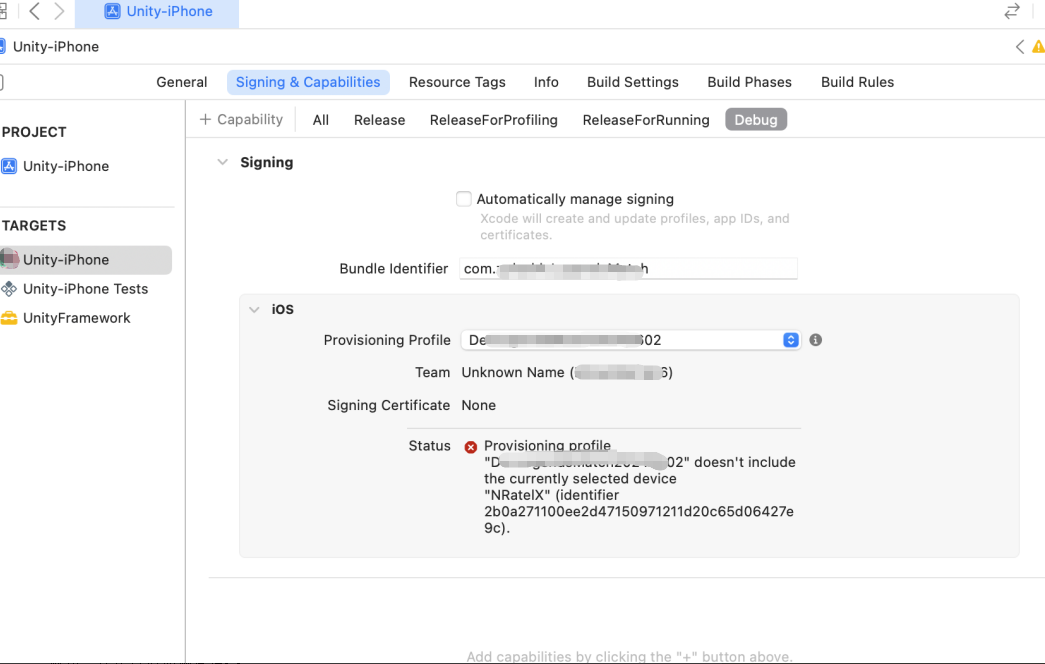Open the Provisioning Profile dropdown
This screenshot has width=1045, height=664.
(x=630, y=340)
